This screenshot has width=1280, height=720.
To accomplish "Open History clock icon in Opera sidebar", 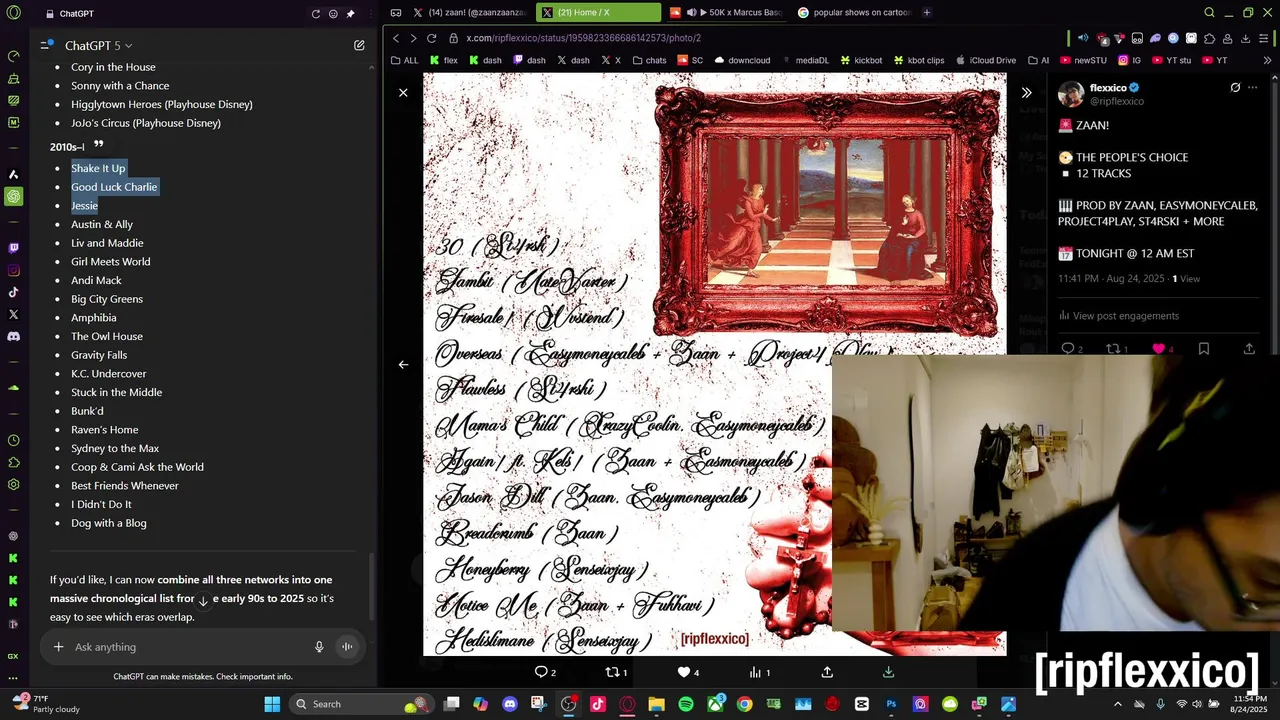I will 13,440.
